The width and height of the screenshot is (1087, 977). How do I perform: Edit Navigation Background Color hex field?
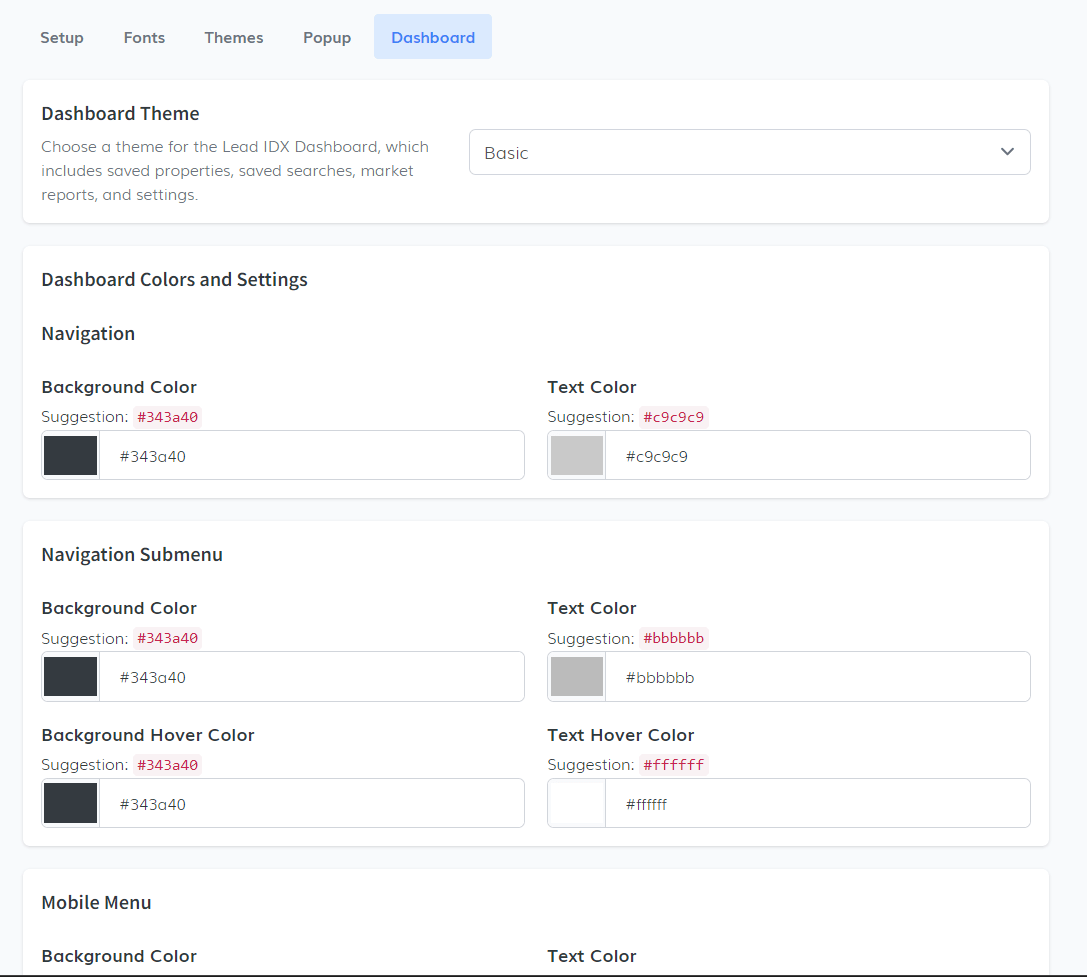pyautogui.click(x=310, y=456)
